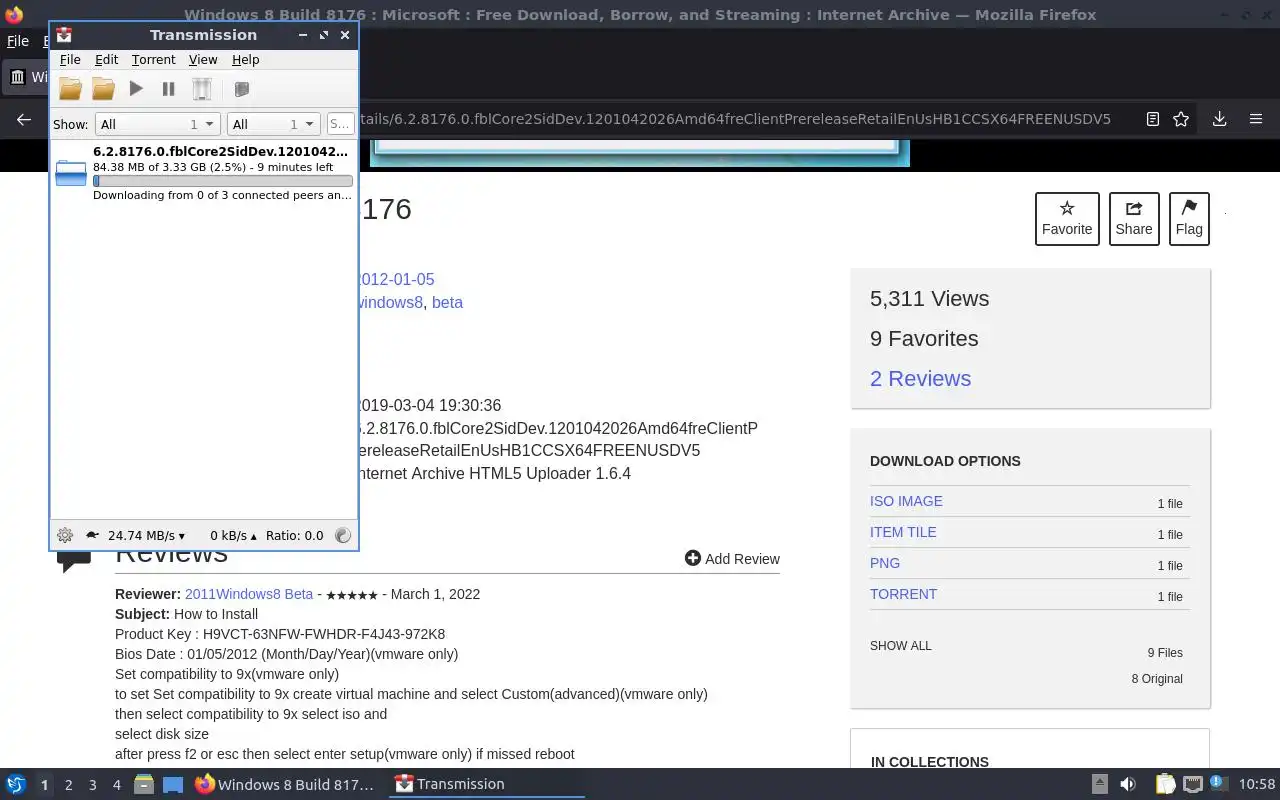Open second All tracker filter dropdown

pos(273,124)
